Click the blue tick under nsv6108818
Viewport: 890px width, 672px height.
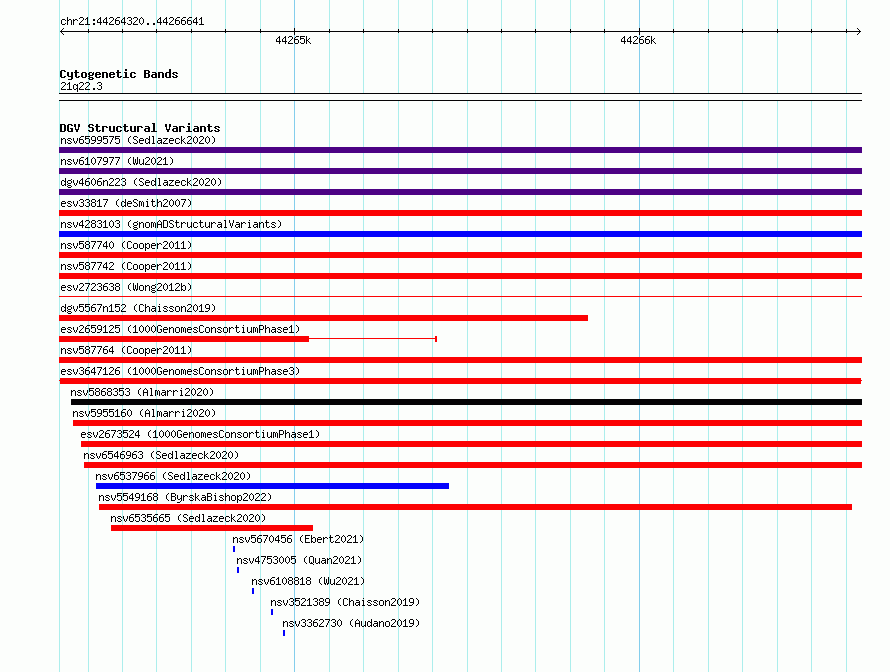(x=253, y=591)
